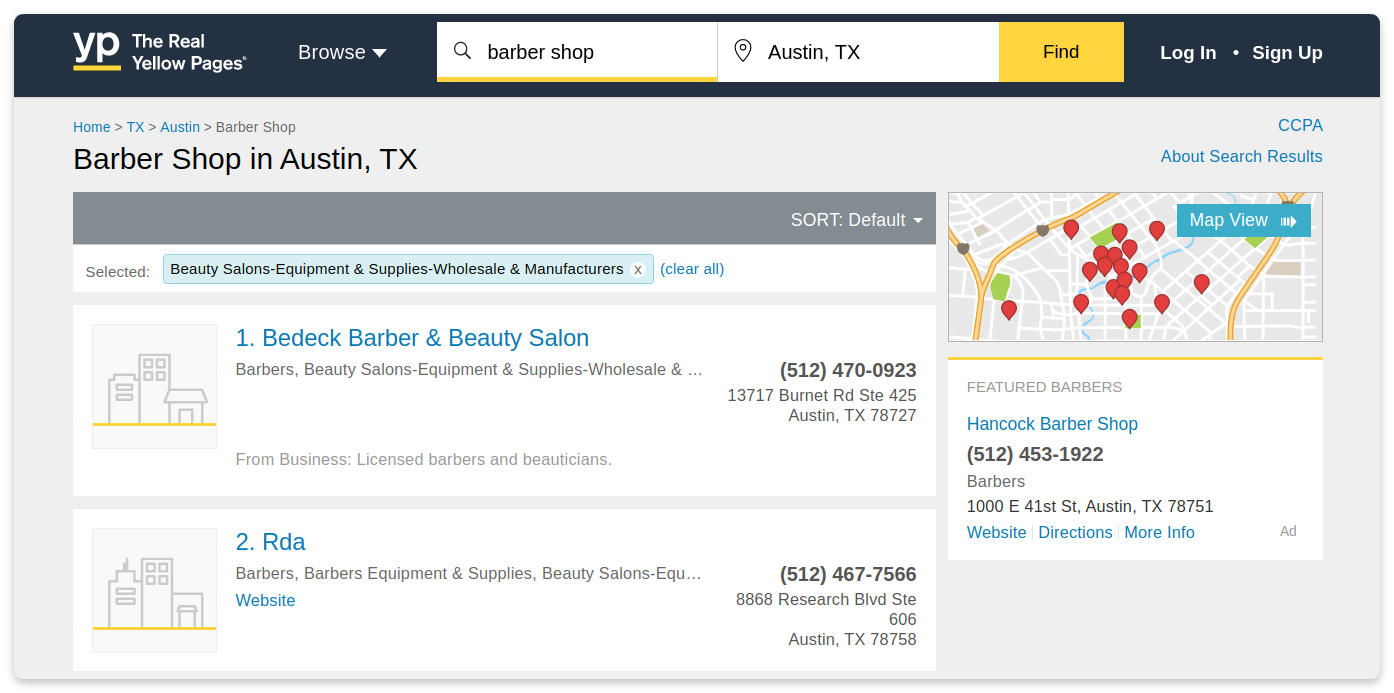Get Directions to Hancock Barber Shop
Image resolution: width=1394 pixels, height=693 pixels.
(x=1075, y=532)
